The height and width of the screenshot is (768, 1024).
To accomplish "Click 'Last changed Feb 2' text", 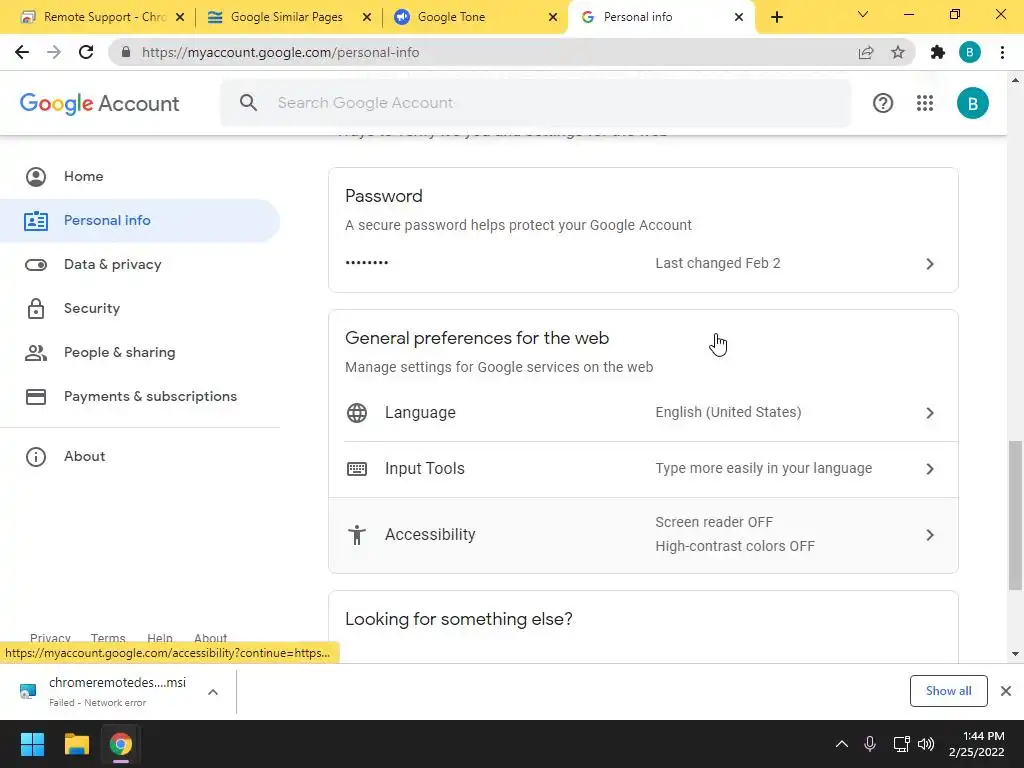I will 718,263.
